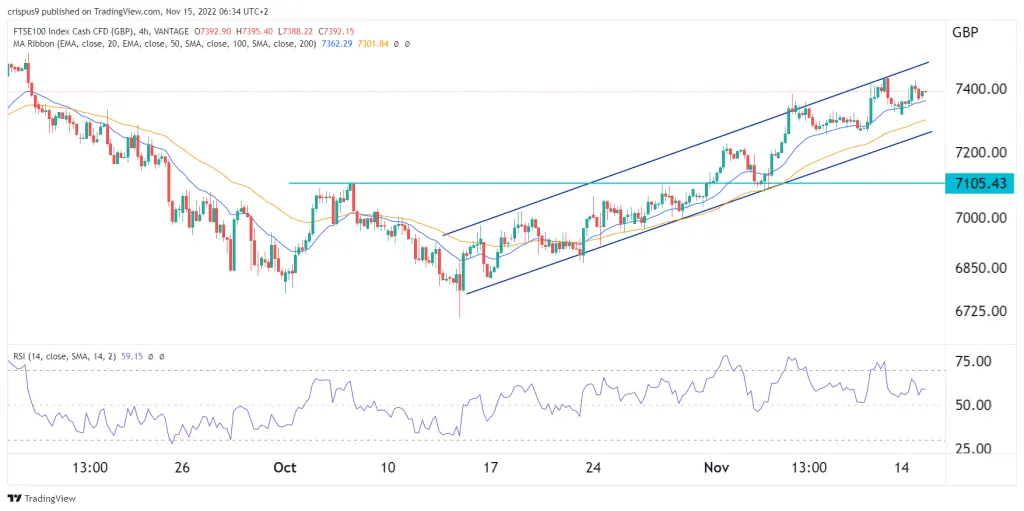Click the 13:00 label following Nov
The width and height of the screenshot is (1024, 511).
807,468
